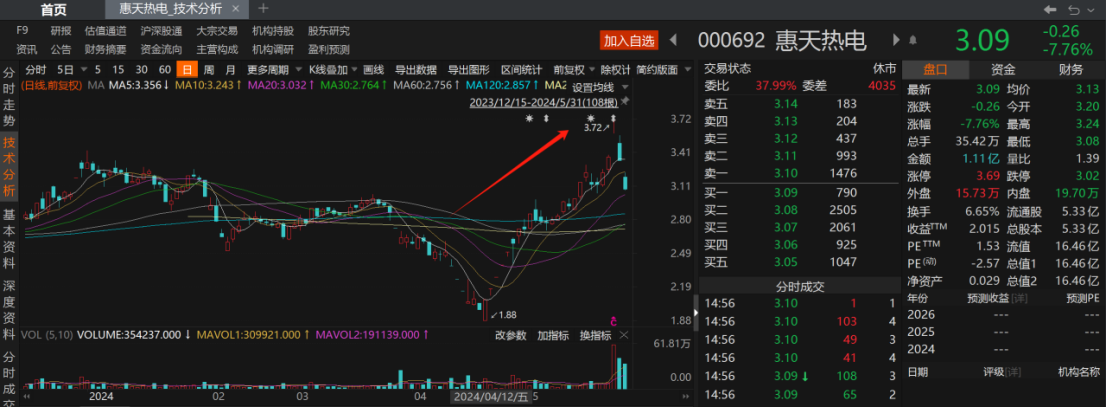Image resolution: width=1107 pixels, height=407 pixels.
Task: Open the 盈利预测 menu item
Action: pos(328,49)
